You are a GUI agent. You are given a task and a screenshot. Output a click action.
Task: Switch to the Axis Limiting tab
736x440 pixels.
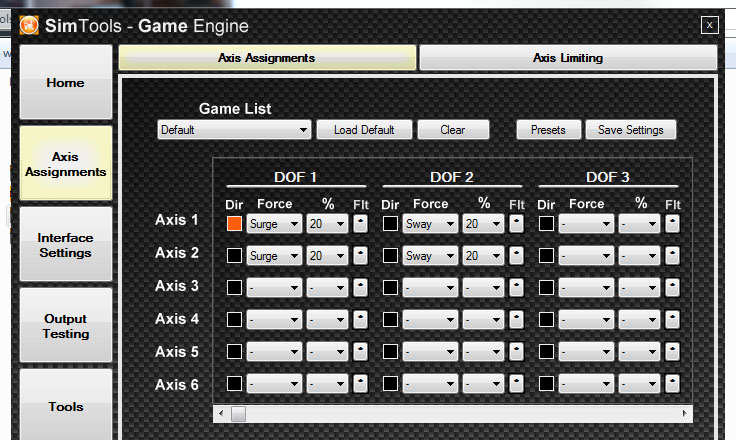pos(568,58)
